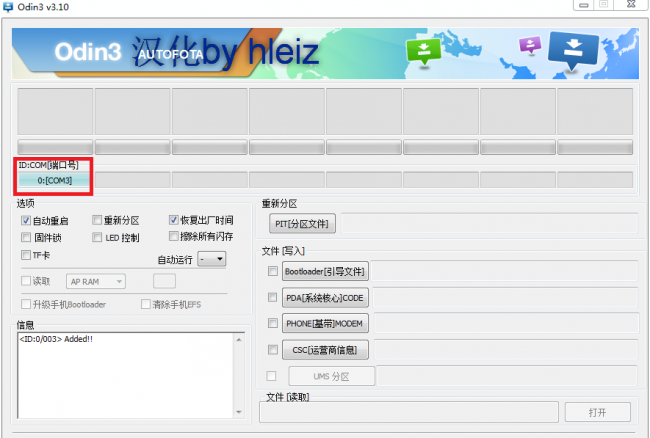
Task: Select the 0:[COM3] port slot
Action: tap(54, 181)
